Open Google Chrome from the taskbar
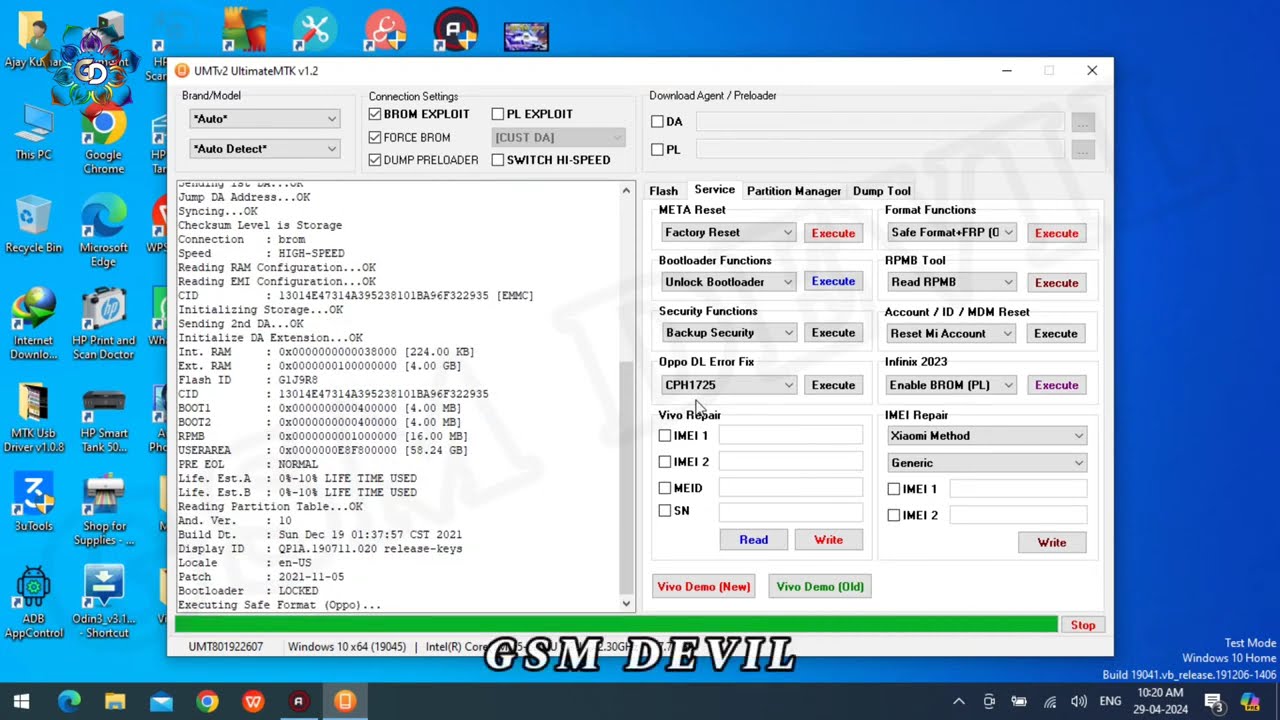 [x=207, y=701]
